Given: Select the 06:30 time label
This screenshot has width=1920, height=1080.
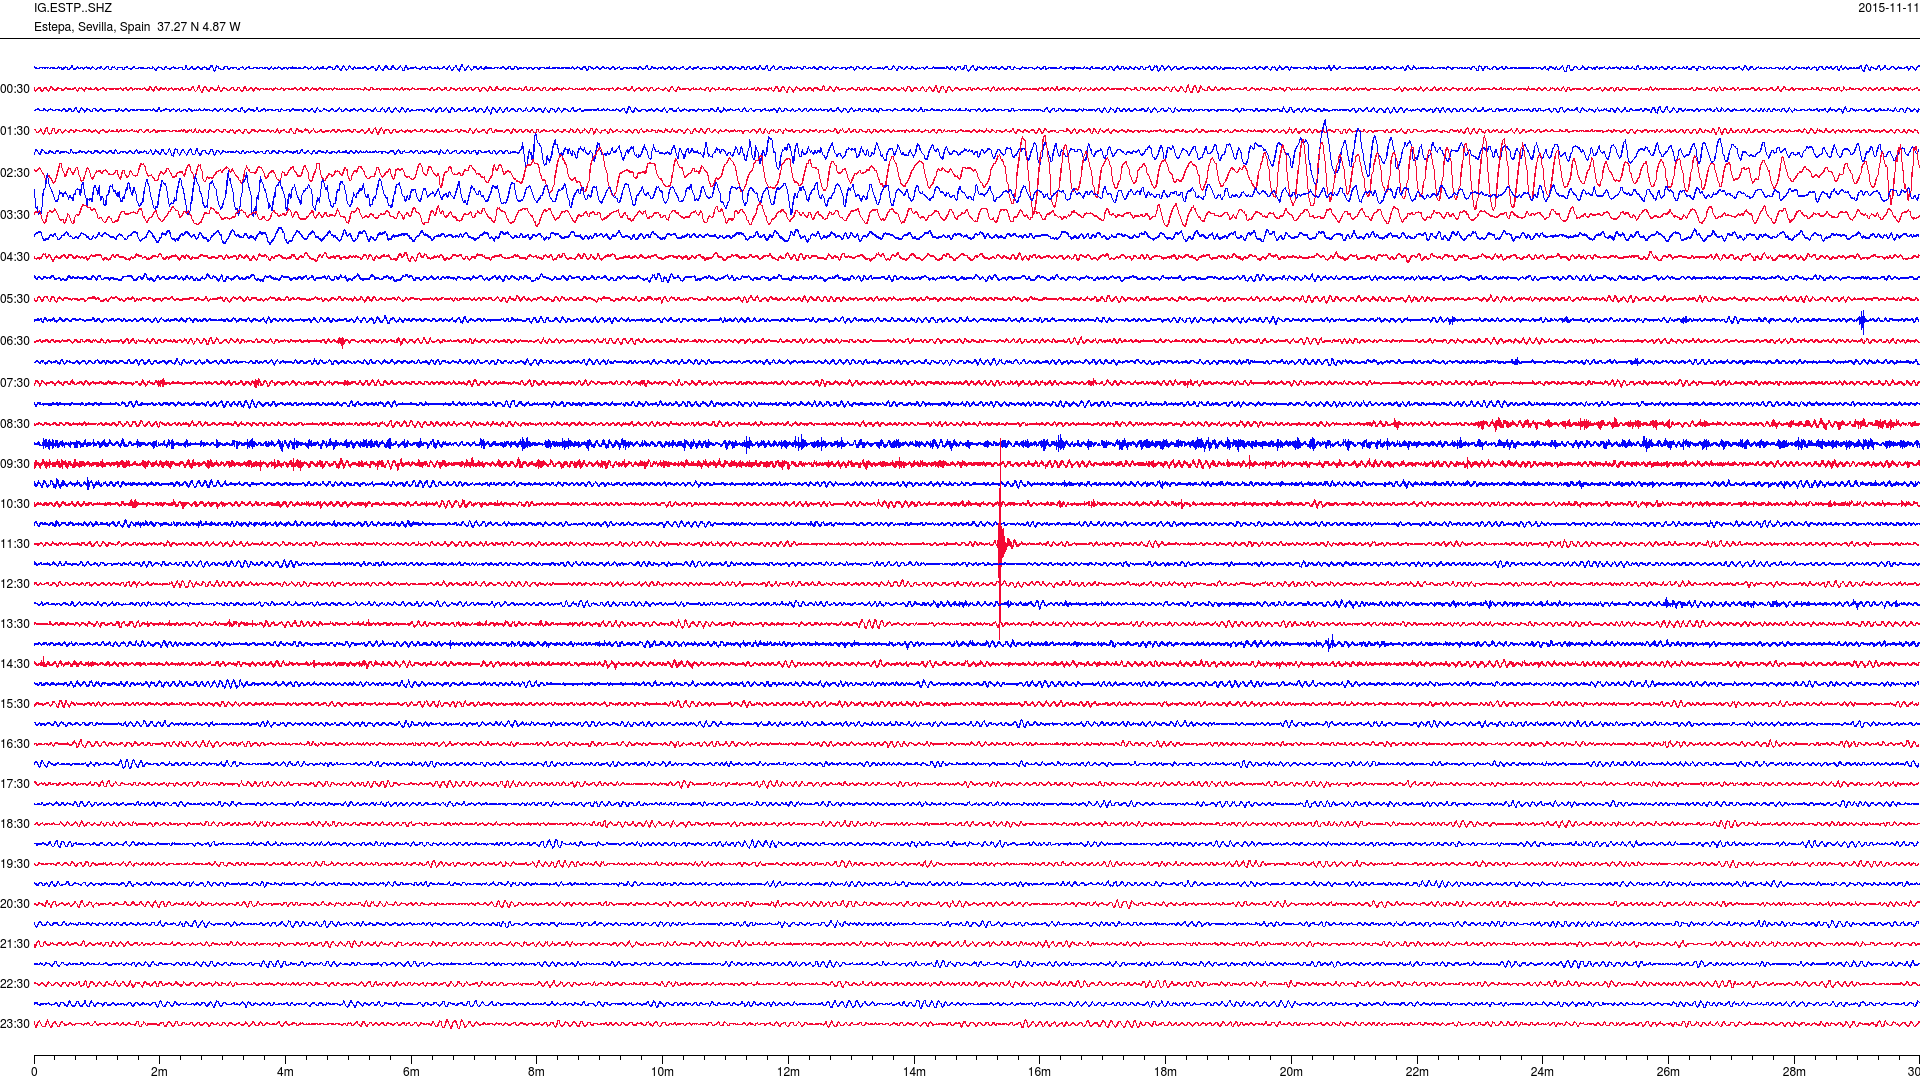Looking at the screenshot, I should [15, 341].
